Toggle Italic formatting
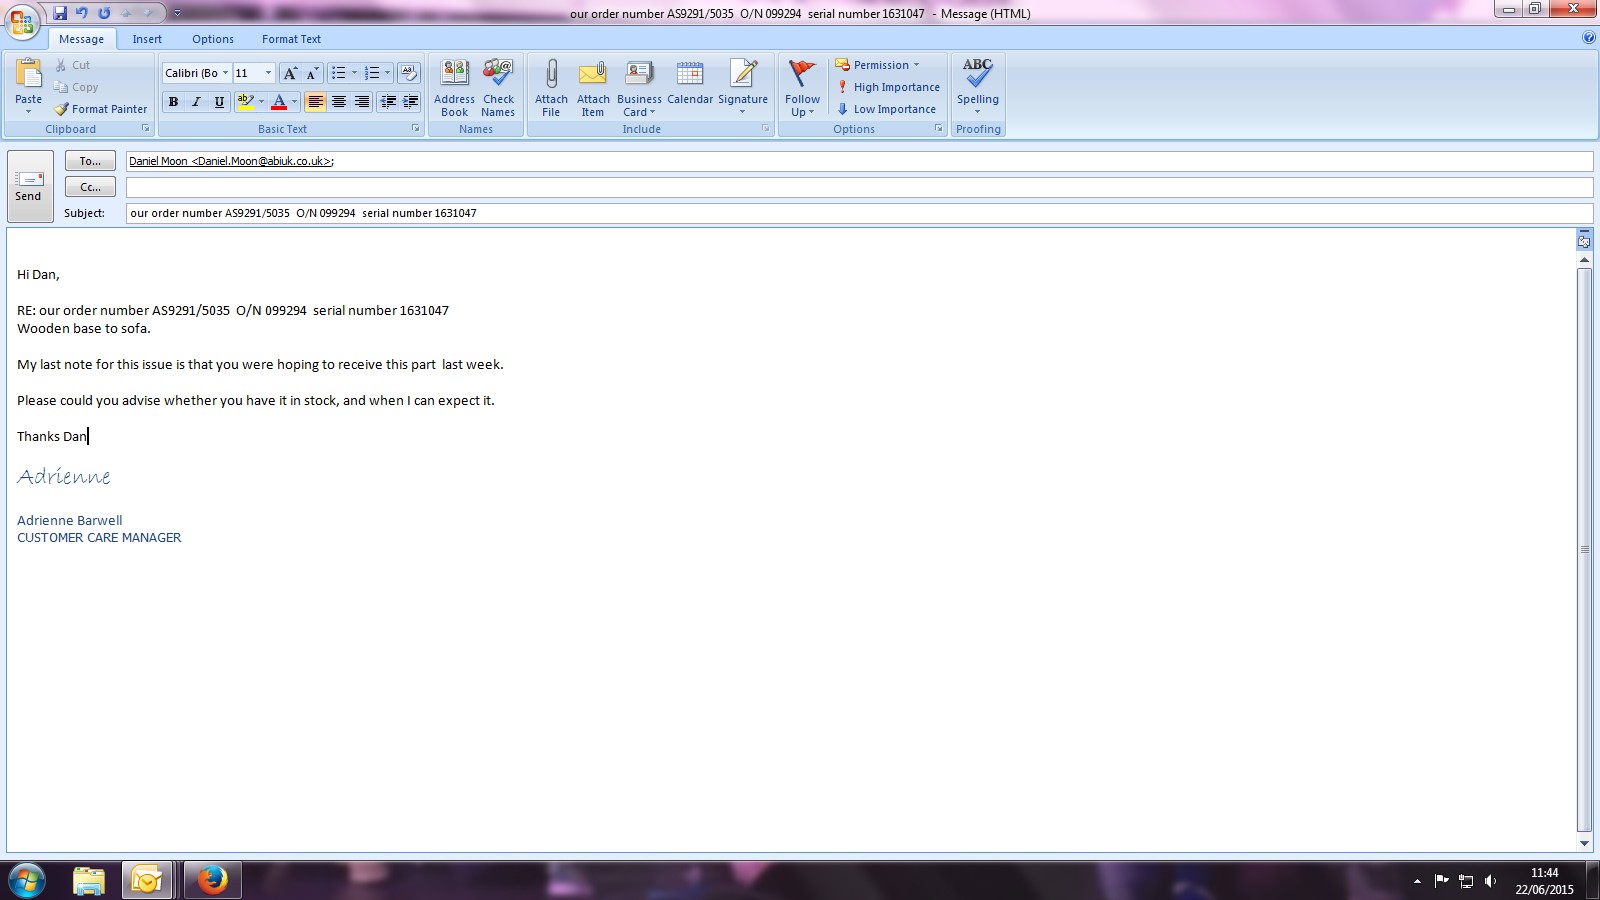This screenshot has width=1600, height=900. [196, 102]
